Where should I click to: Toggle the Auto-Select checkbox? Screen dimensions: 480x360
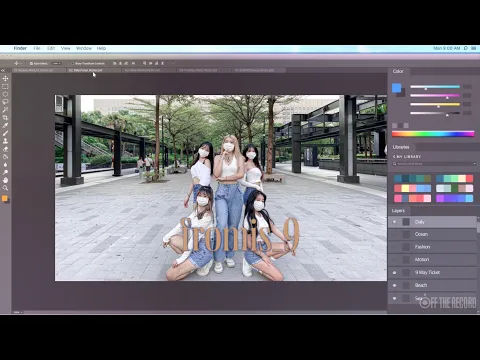(31, 63)
